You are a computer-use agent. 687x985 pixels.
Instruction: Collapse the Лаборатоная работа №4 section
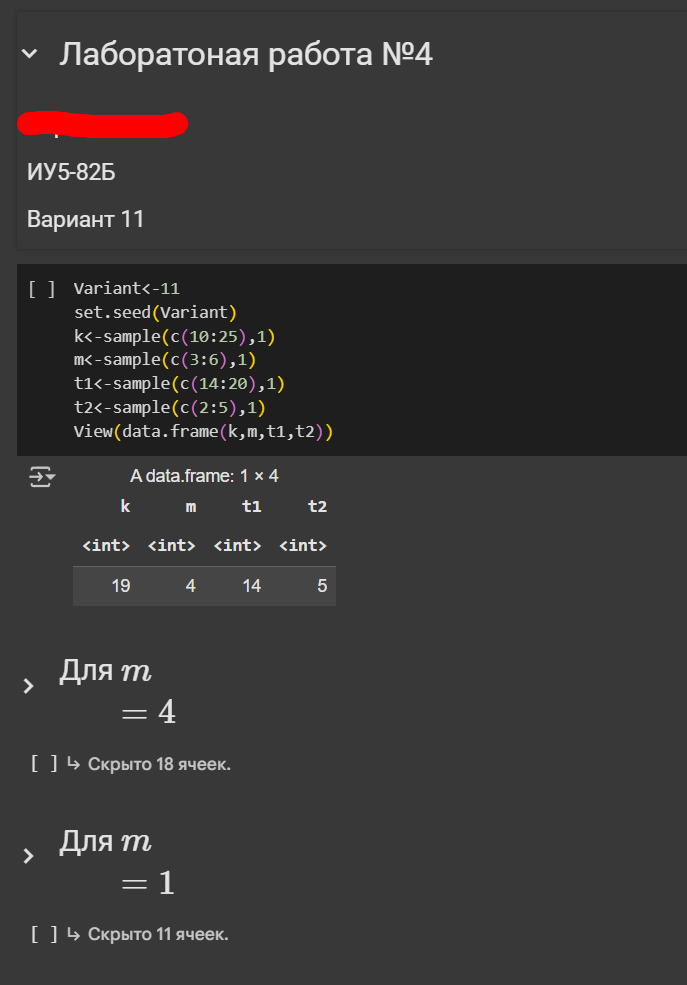[30, 55]
